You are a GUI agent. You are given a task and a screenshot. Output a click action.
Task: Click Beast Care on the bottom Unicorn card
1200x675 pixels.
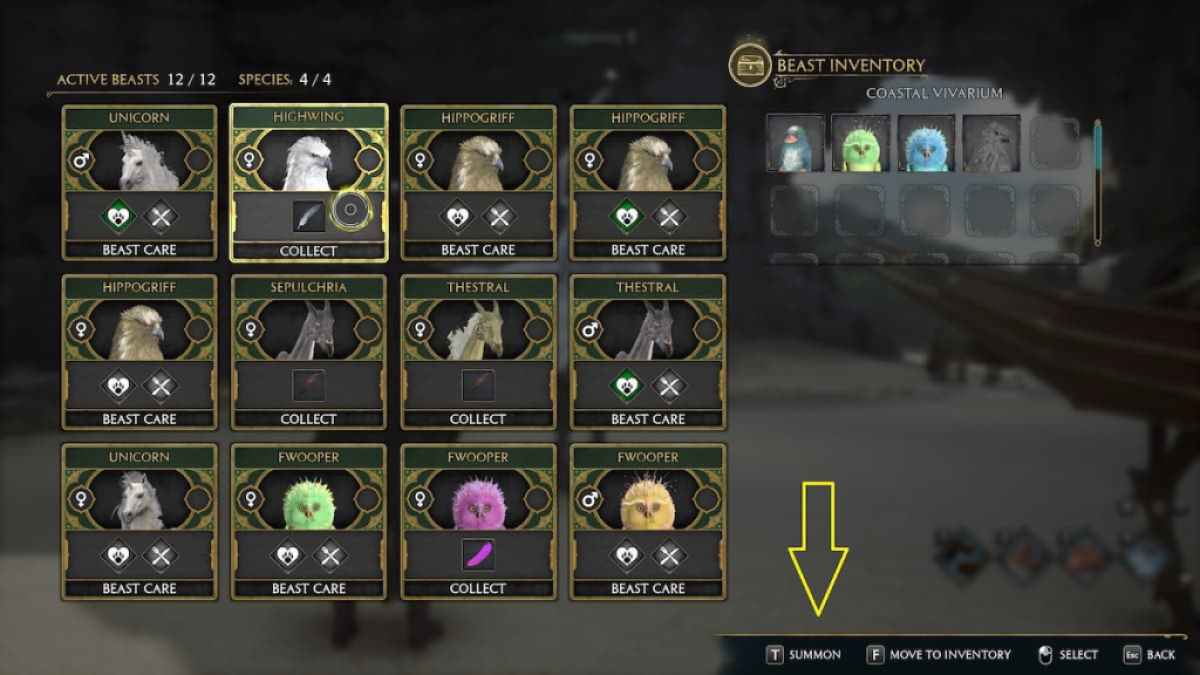(139, 589)
